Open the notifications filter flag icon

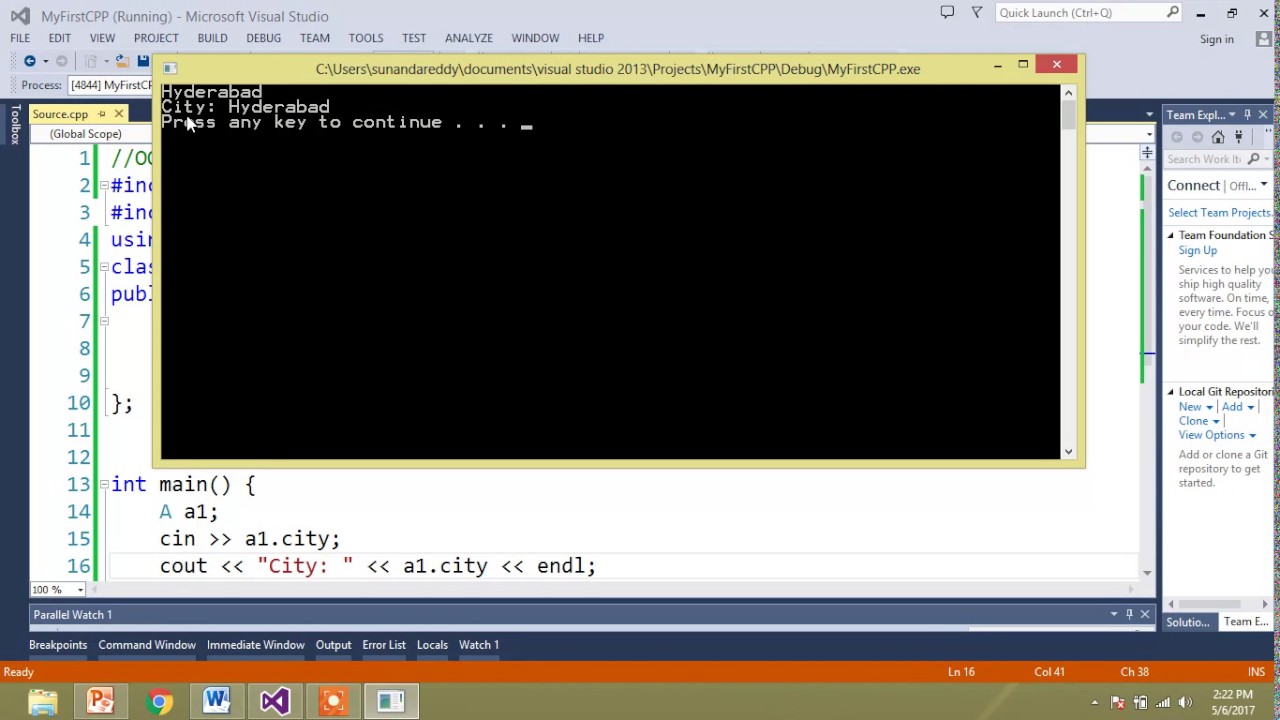tap(977, 12)
